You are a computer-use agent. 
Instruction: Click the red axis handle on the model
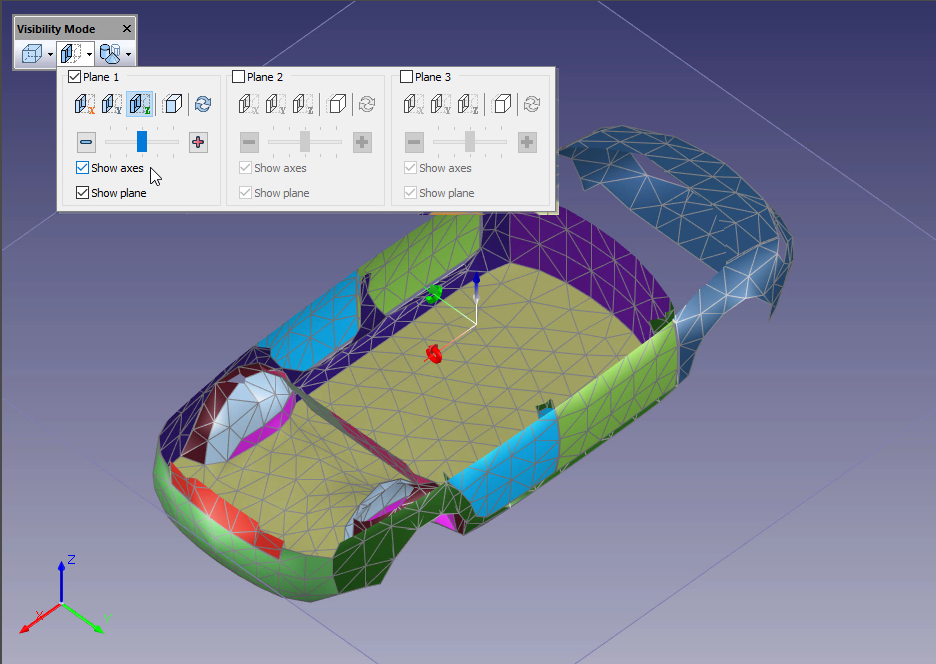pyautogui.click(x=434, y=354)
